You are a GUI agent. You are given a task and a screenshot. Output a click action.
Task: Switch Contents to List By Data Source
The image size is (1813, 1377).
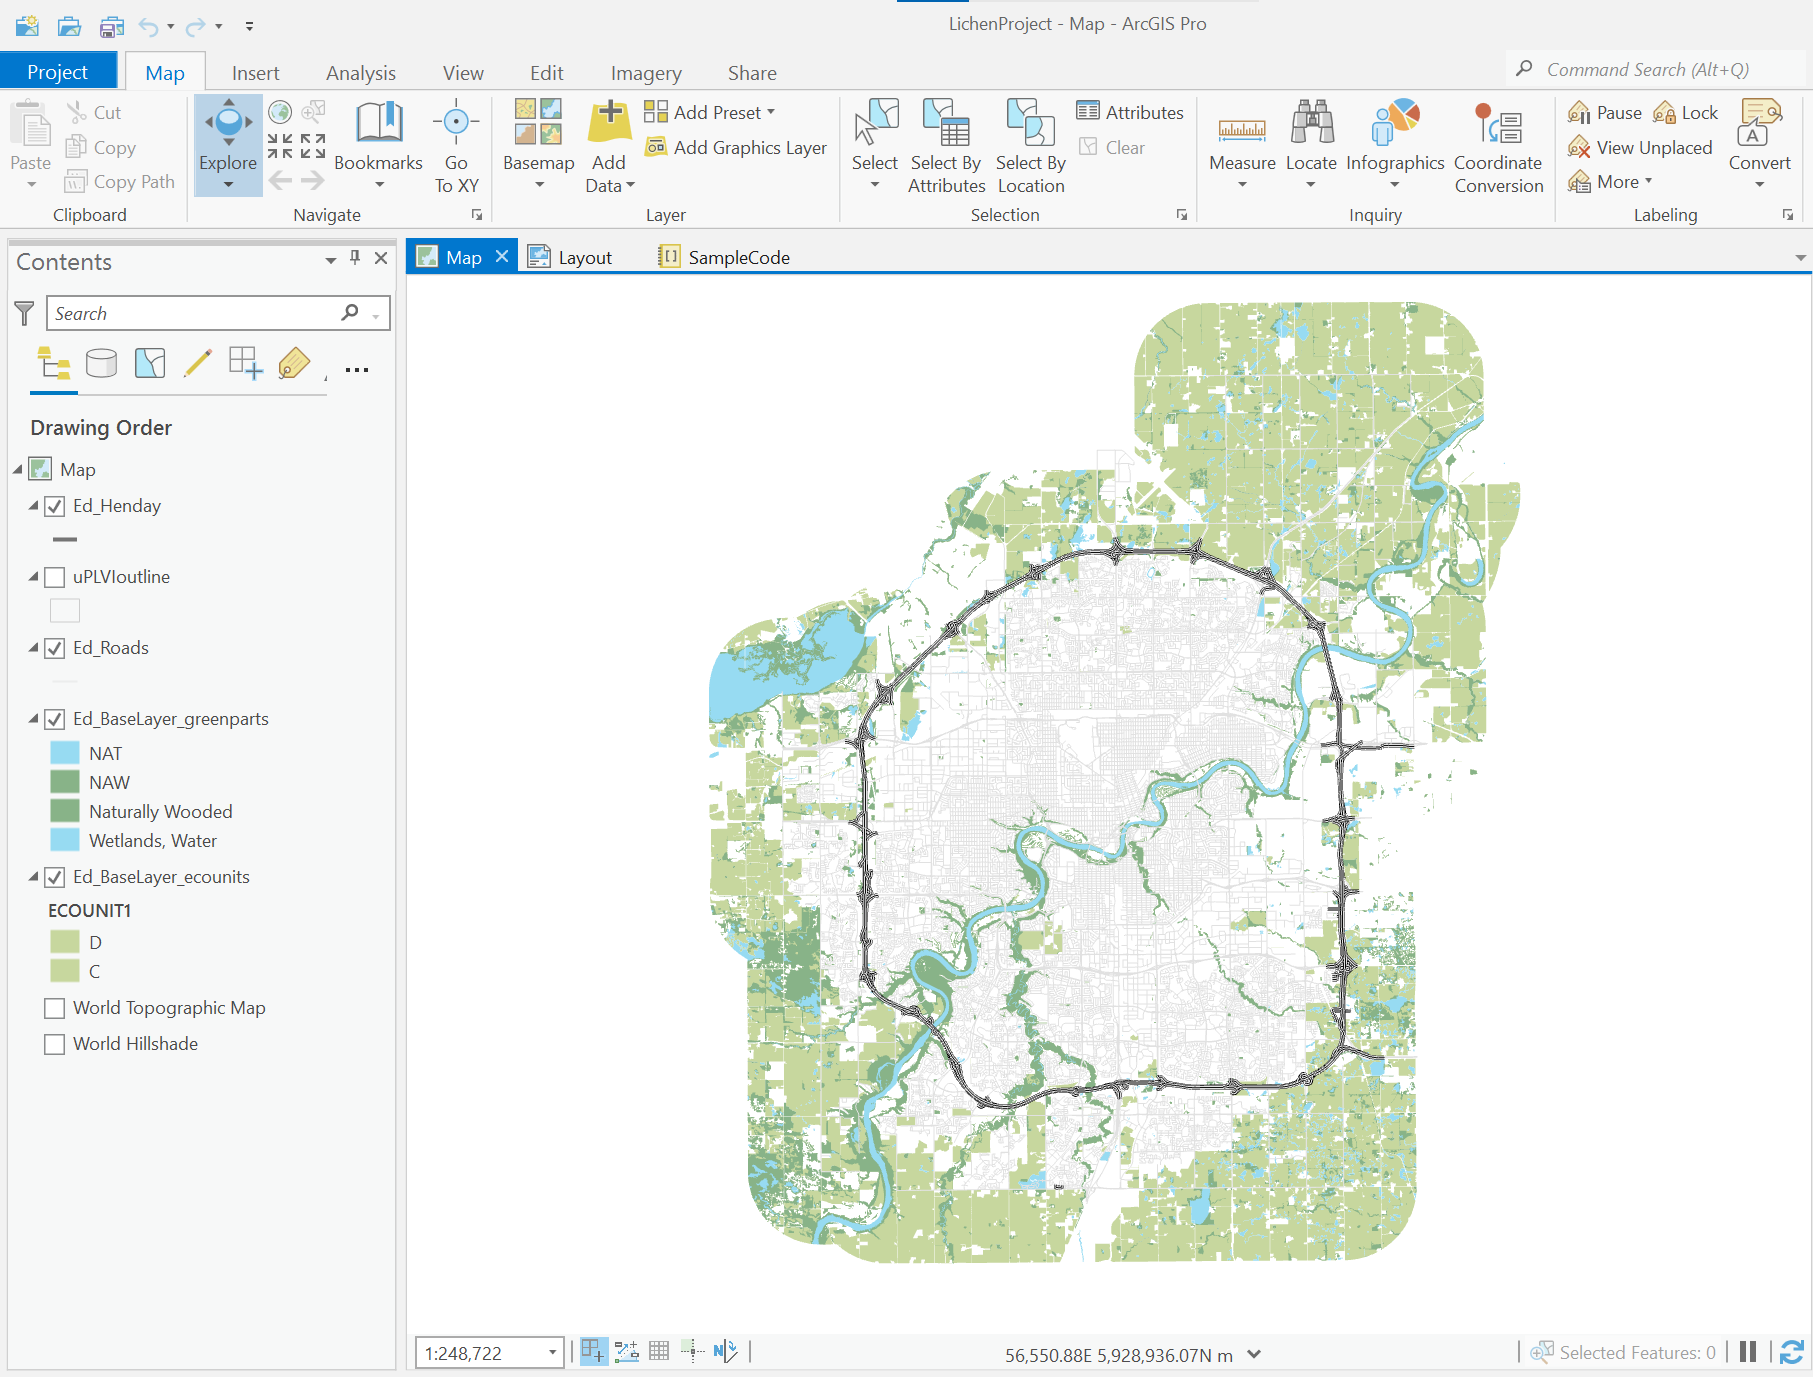coord(101,363)
